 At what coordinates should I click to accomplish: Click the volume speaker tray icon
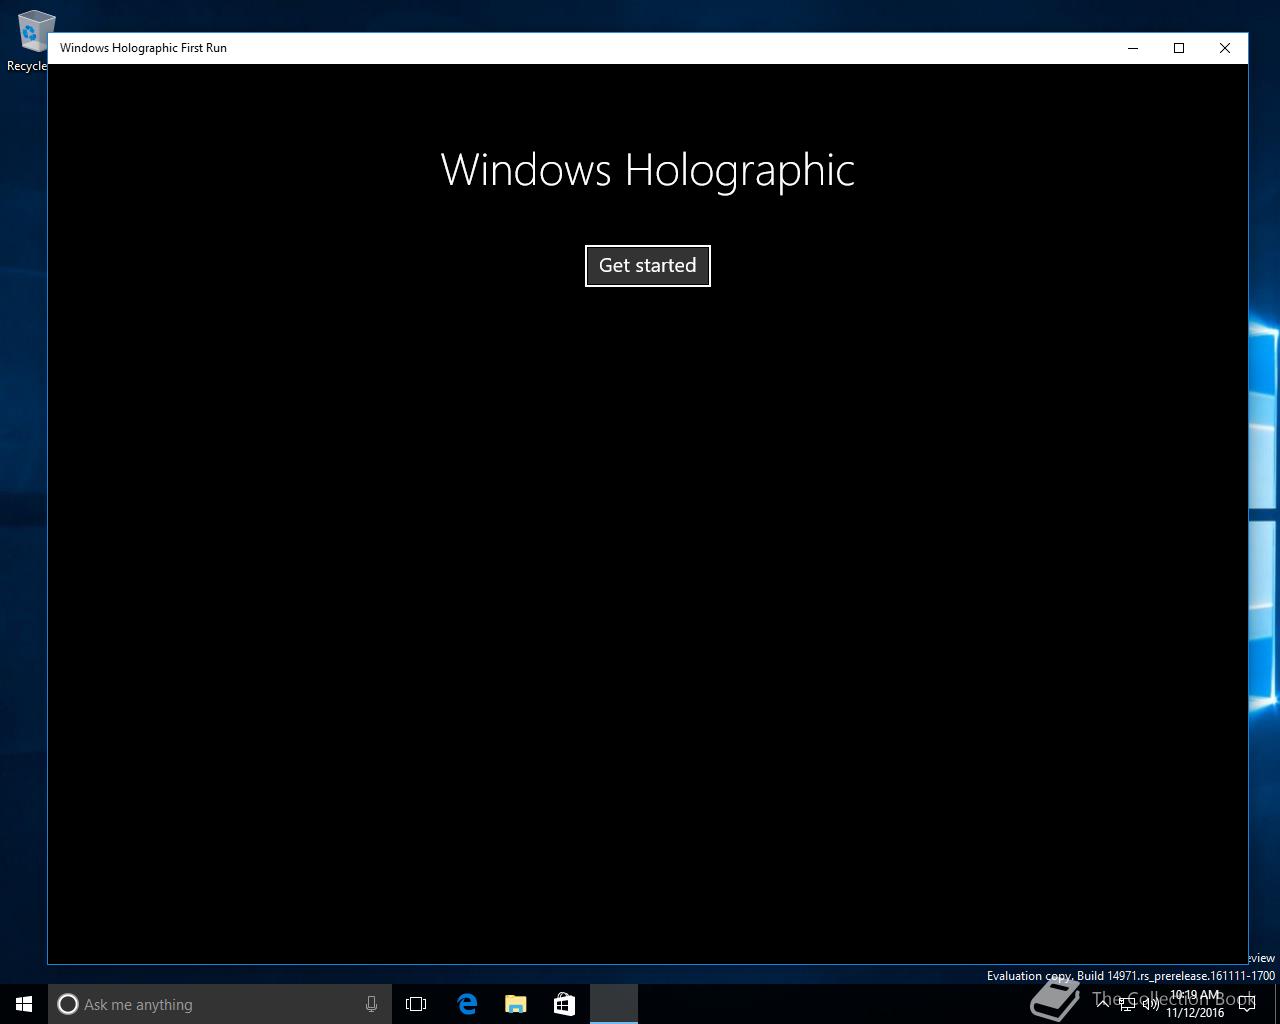(1150, 1004)
